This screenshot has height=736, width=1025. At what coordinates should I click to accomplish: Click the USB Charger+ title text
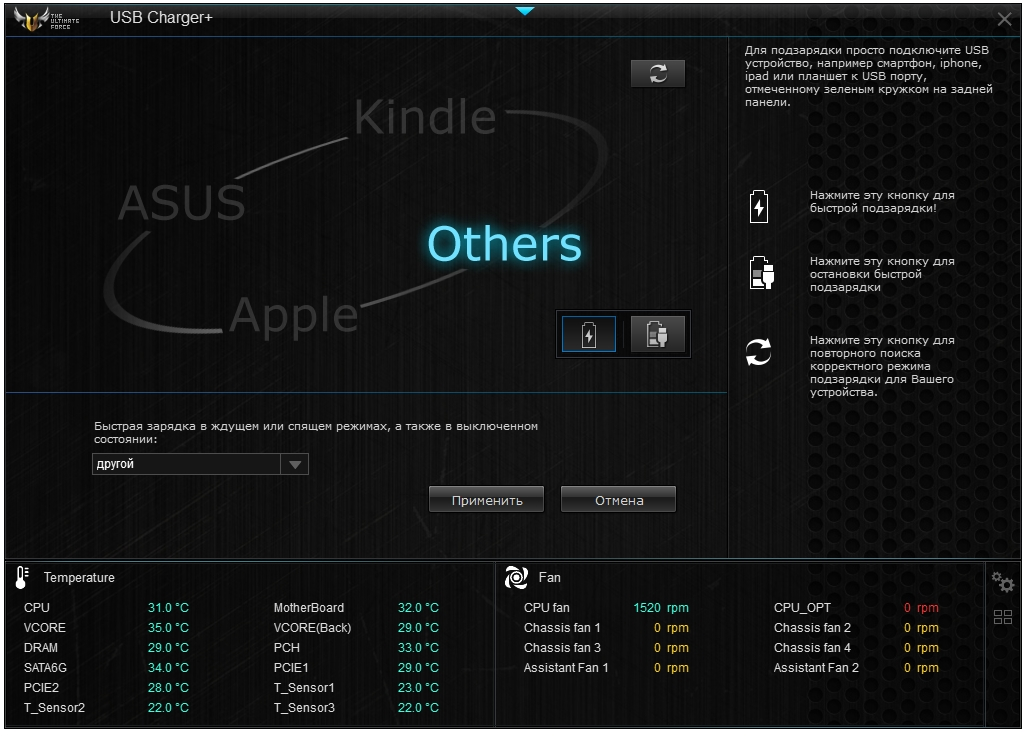tap(161, 18)
